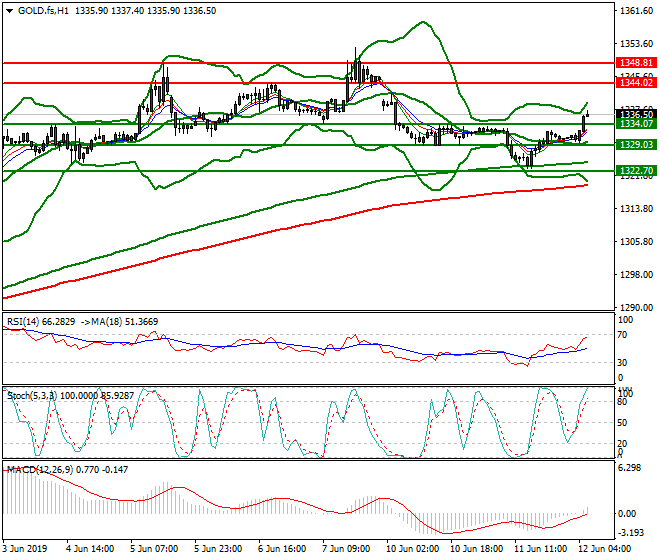Viewport: 660px width, 560px height.
Task: Open the chart menu triangle beside GOLD.fs,H1
Action: pyautogui.click(x=9, y=11)
